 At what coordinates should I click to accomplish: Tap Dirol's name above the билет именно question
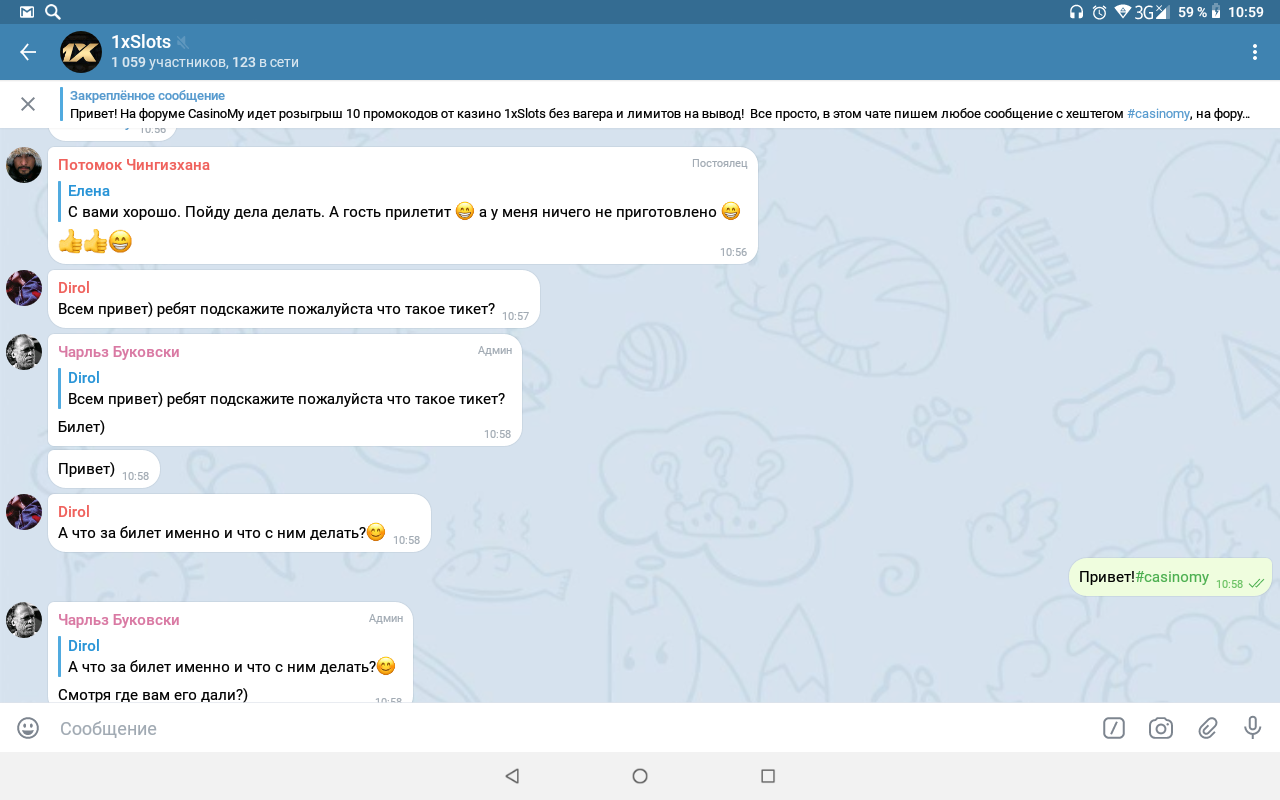(74, 512)
